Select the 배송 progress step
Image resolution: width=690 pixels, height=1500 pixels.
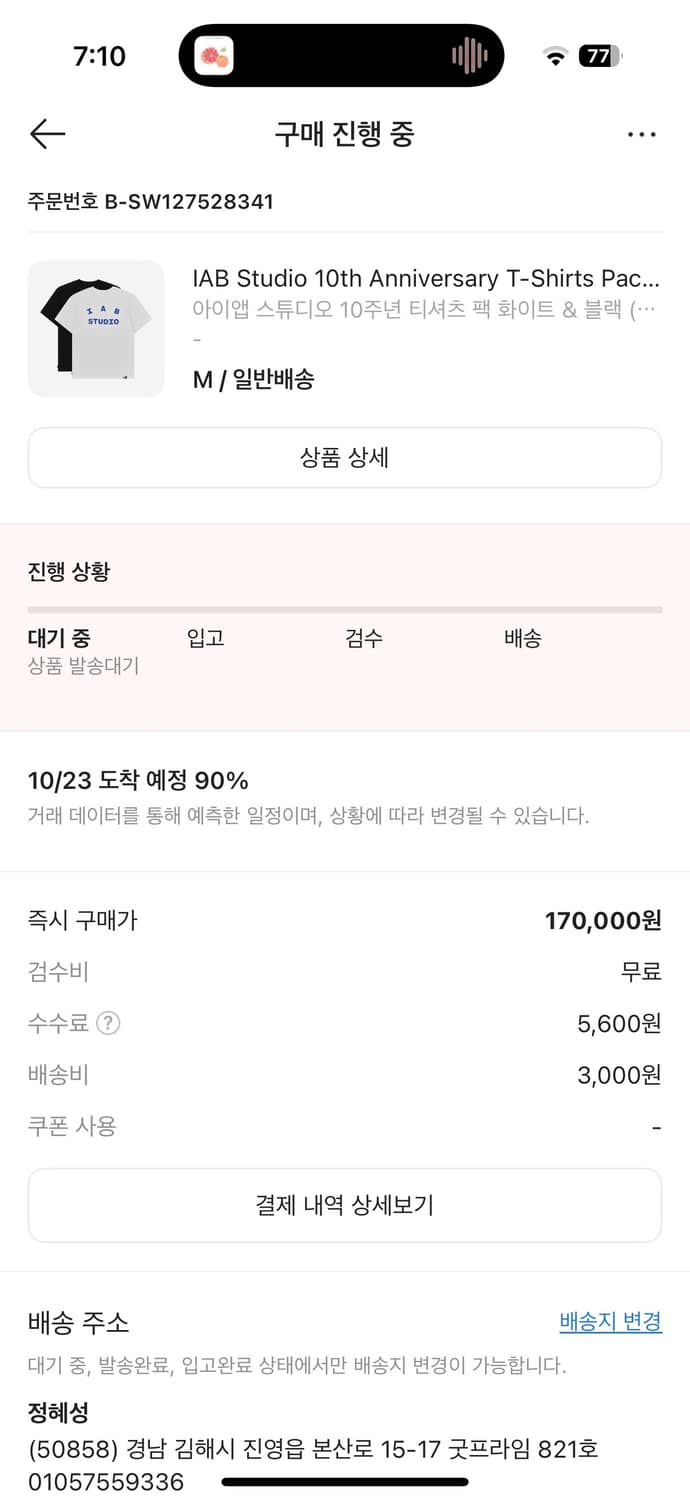tap(522, 639)
